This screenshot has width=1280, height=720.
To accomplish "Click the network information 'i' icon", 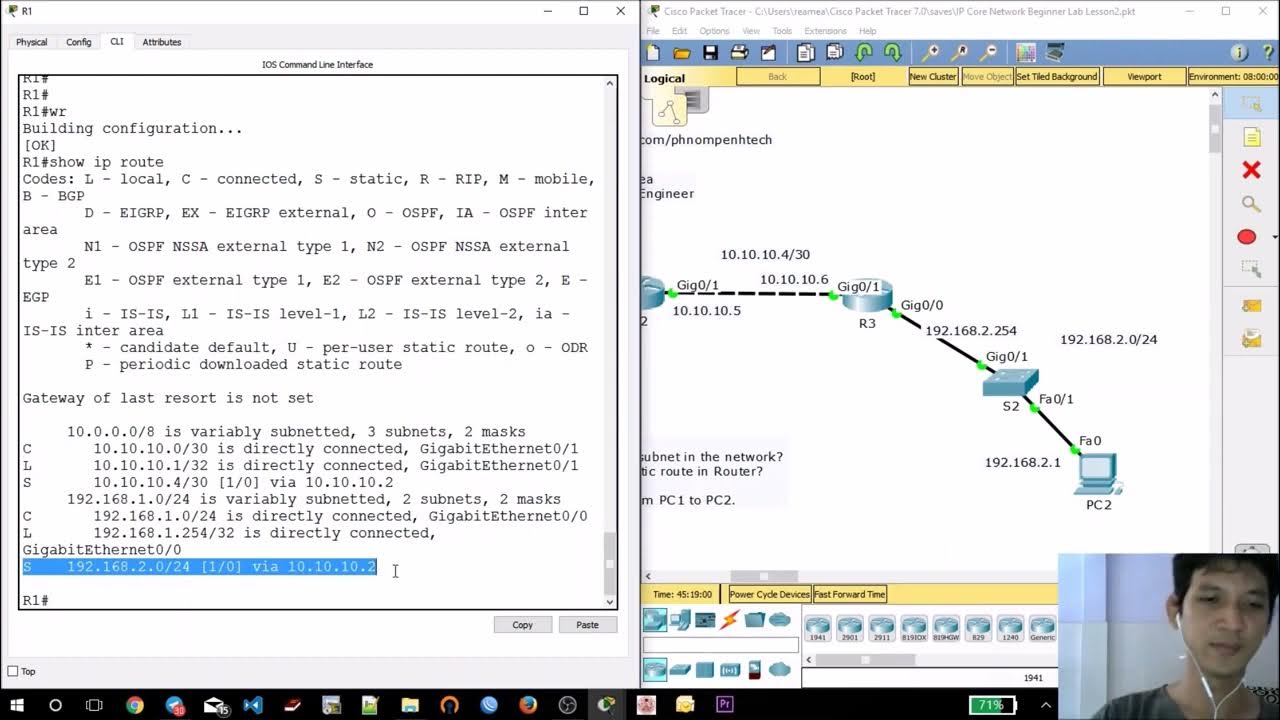I will [1239, 52].
